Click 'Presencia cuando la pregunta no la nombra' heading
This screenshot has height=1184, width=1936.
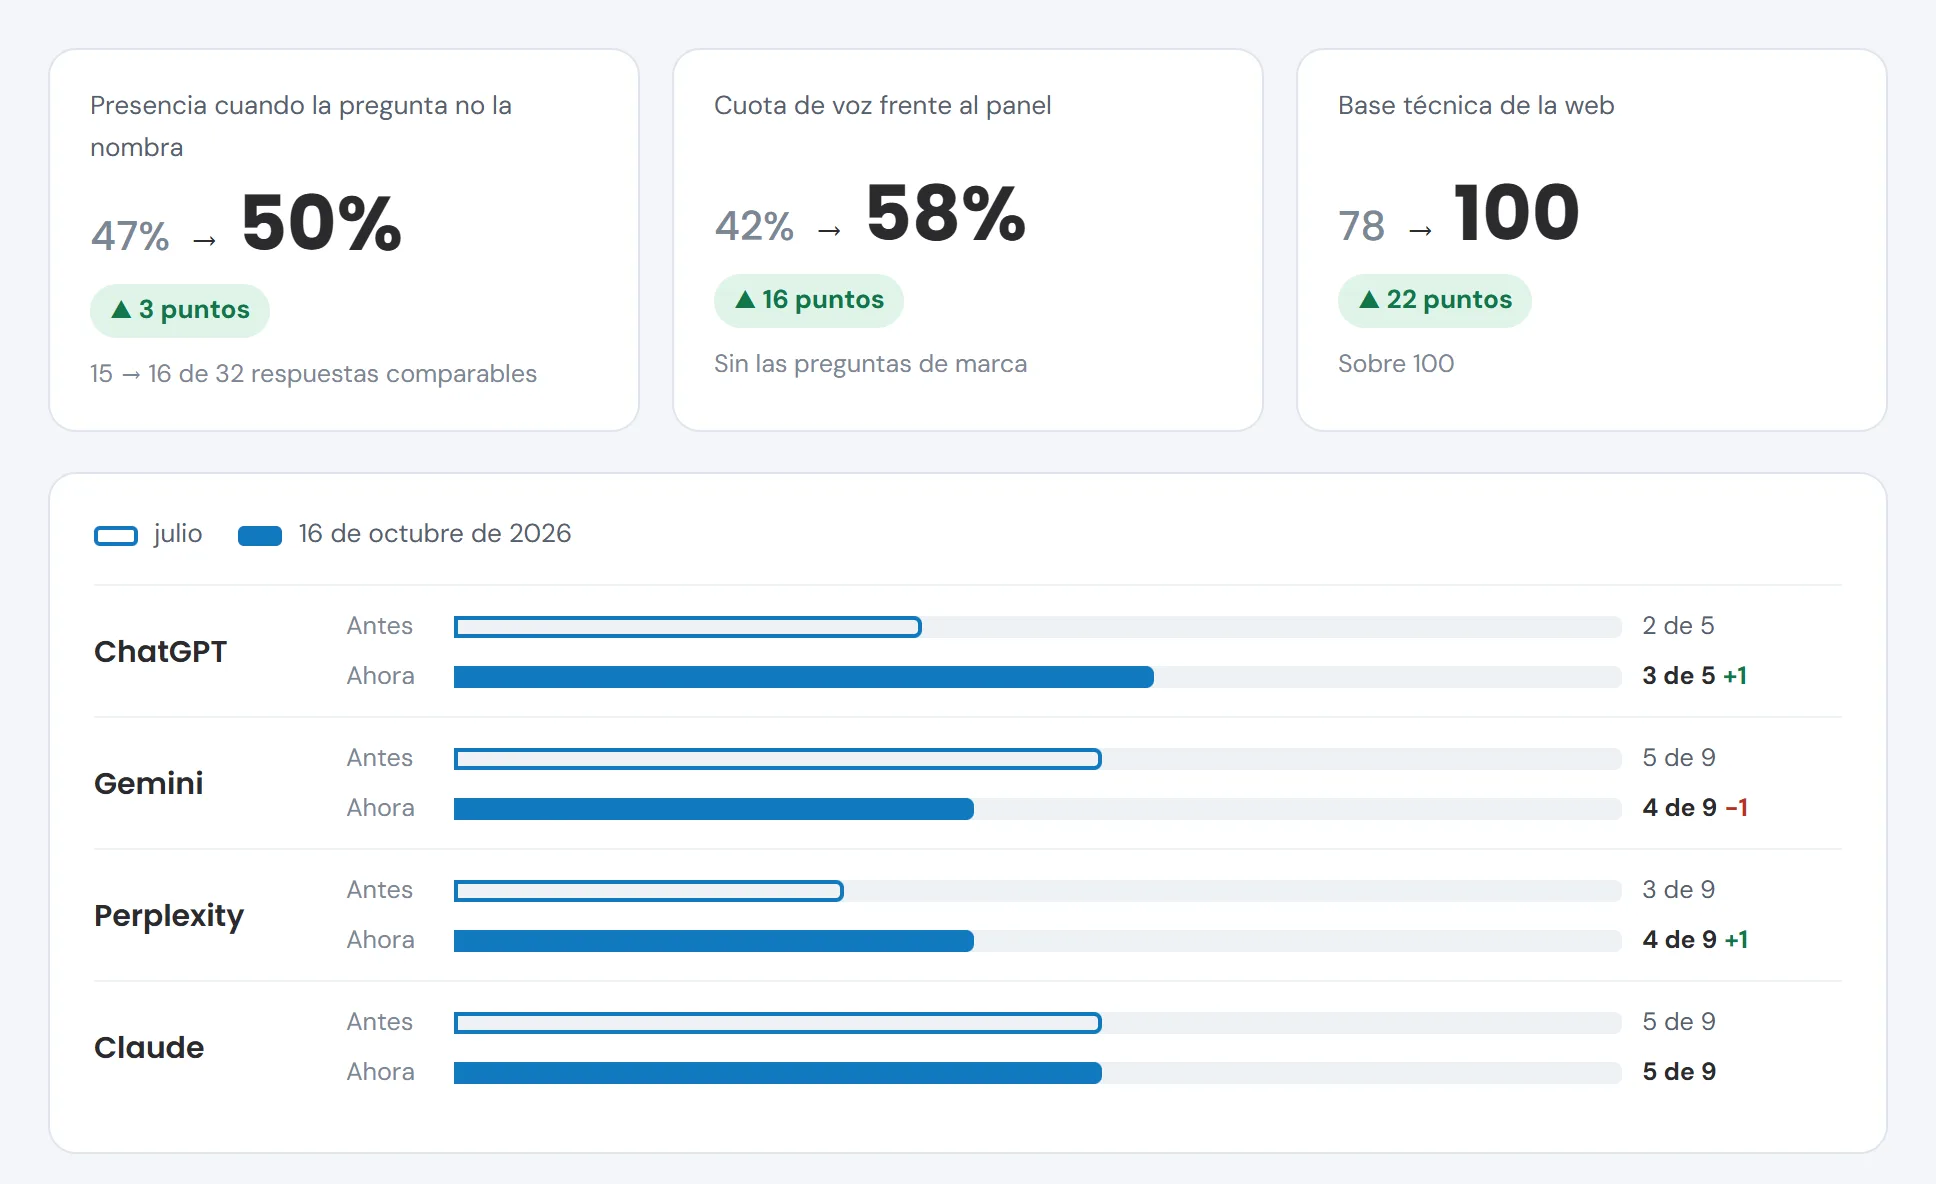coord(301,126)
